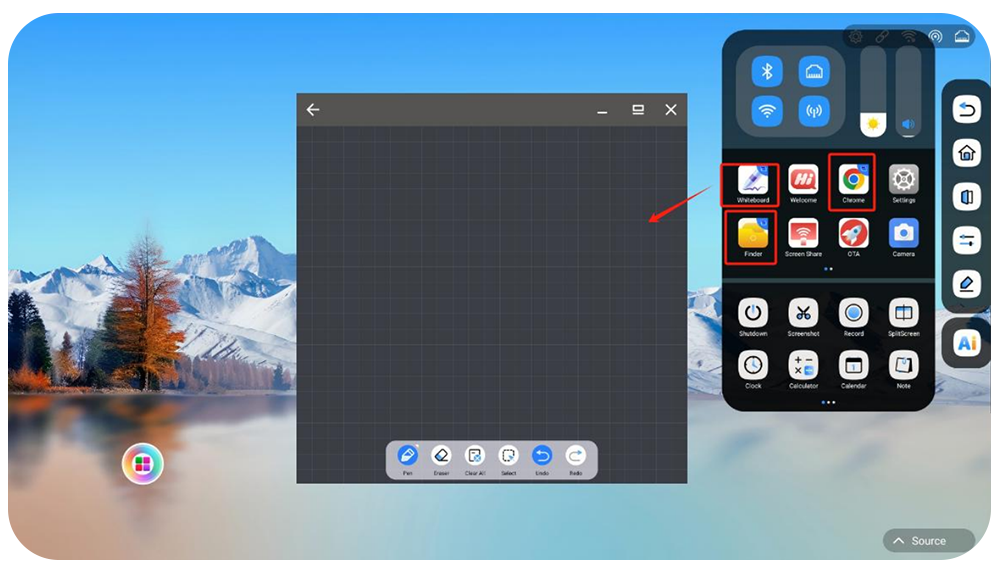Undo the last whiteboard stroke
The width and height of the screenshot is (1000, 572).
click(x=542, y=456)
